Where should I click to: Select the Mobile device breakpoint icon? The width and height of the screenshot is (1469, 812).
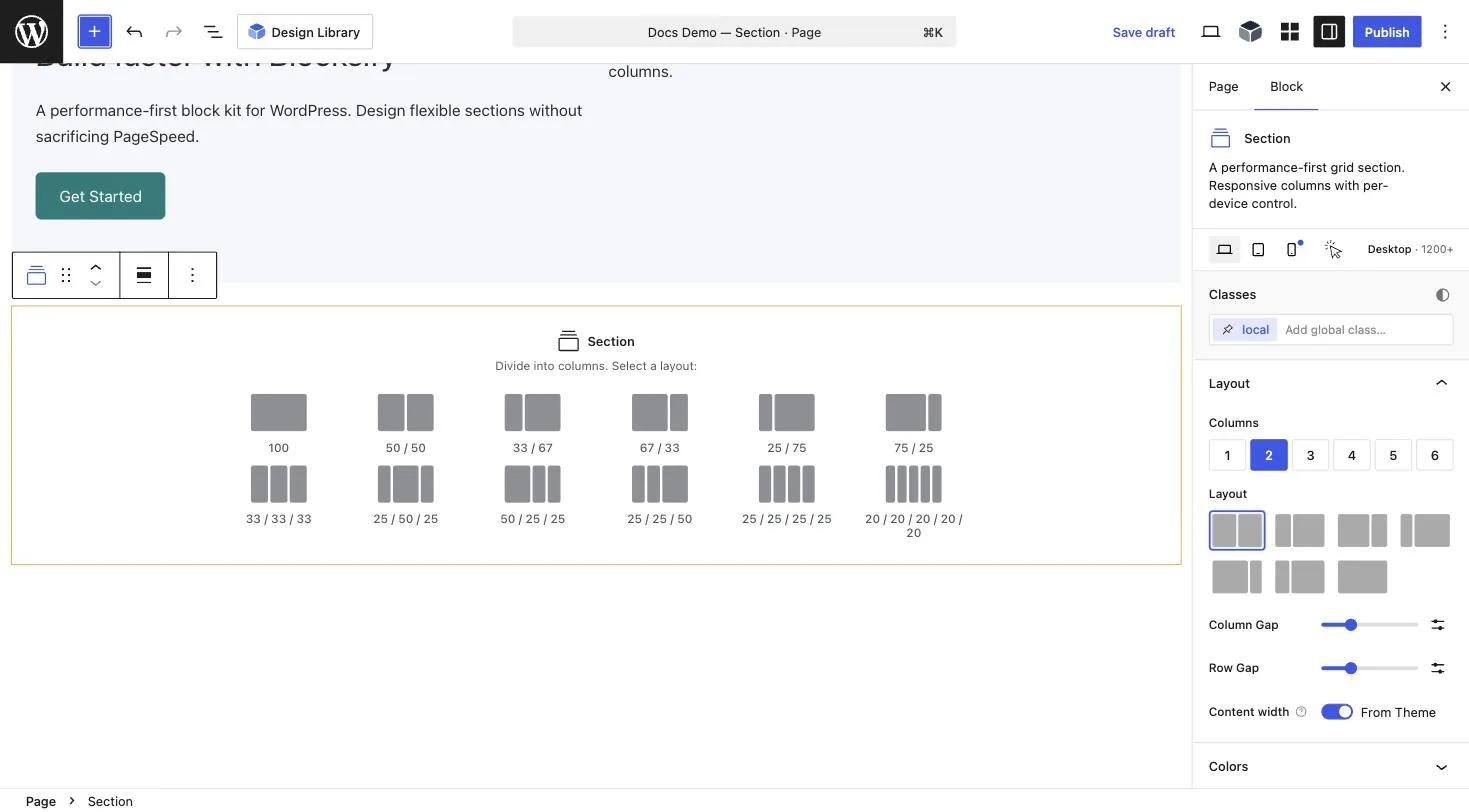pos(1292,249)
